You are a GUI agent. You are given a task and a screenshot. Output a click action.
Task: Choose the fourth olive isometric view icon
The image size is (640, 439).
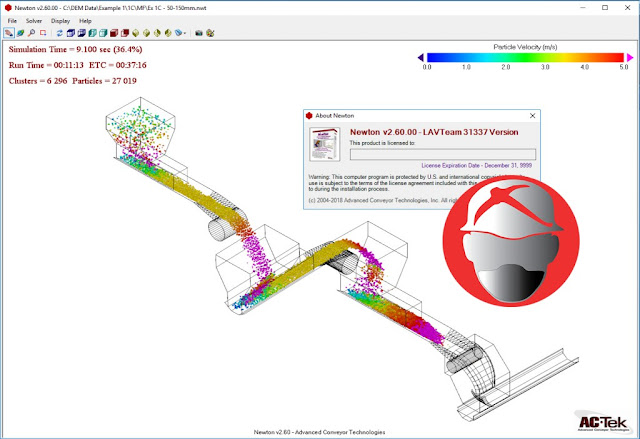point(168,33)
